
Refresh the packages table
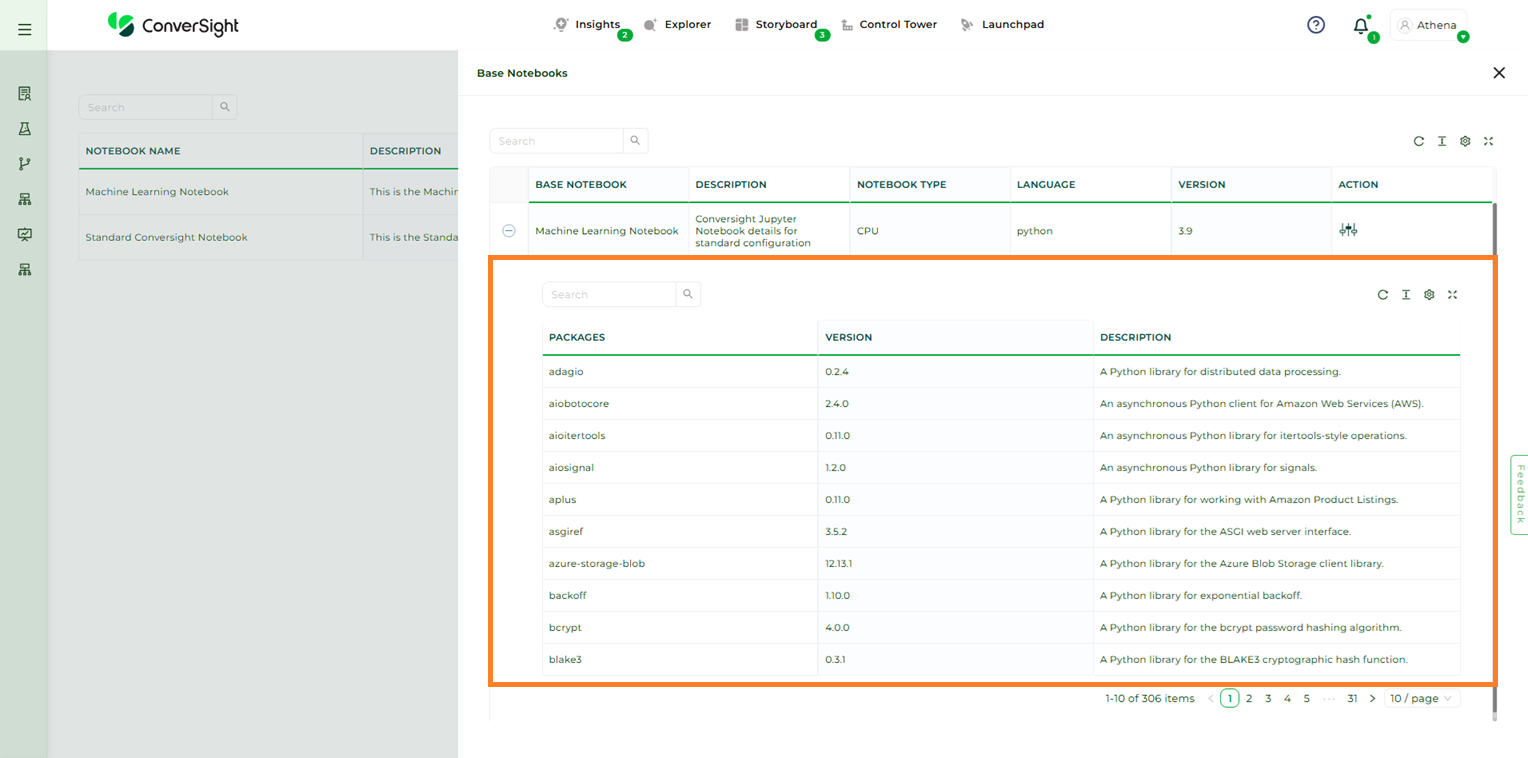[x=1383, y=295]
